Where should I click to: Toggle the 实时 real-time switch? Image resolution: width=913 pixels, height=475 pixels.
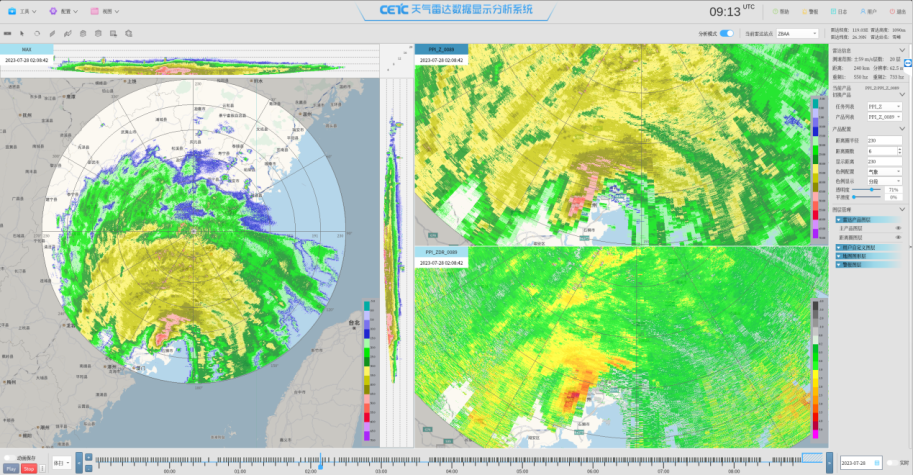point(891,463)
